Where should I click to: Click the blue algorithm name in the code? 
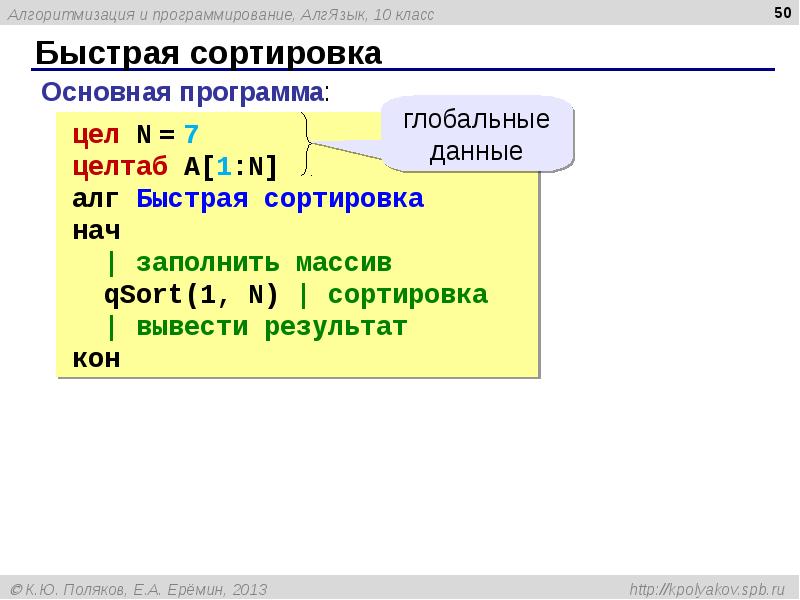tap(280, 198)
